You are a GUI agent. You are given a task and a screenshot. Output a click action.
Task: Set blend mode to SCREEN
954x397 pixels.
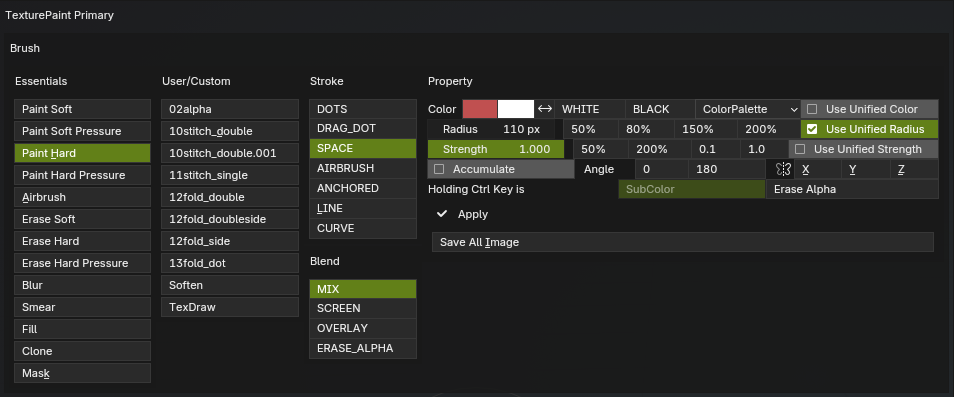coord(363,308)
